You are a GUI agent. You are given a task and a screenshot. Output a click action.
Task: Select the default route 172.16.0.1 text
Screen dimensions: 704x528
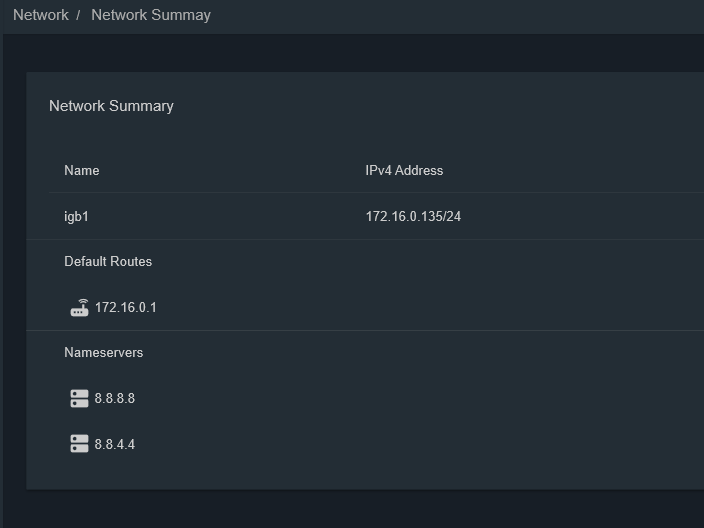126,308
